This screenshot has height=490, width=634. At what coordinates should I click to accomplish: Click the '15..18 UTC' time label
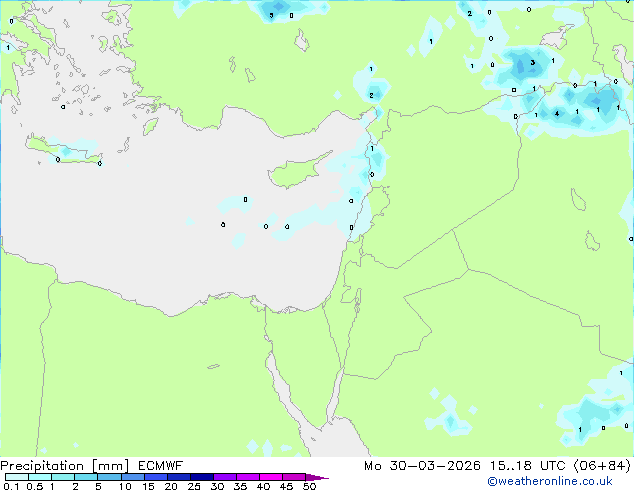click(527, 466)
